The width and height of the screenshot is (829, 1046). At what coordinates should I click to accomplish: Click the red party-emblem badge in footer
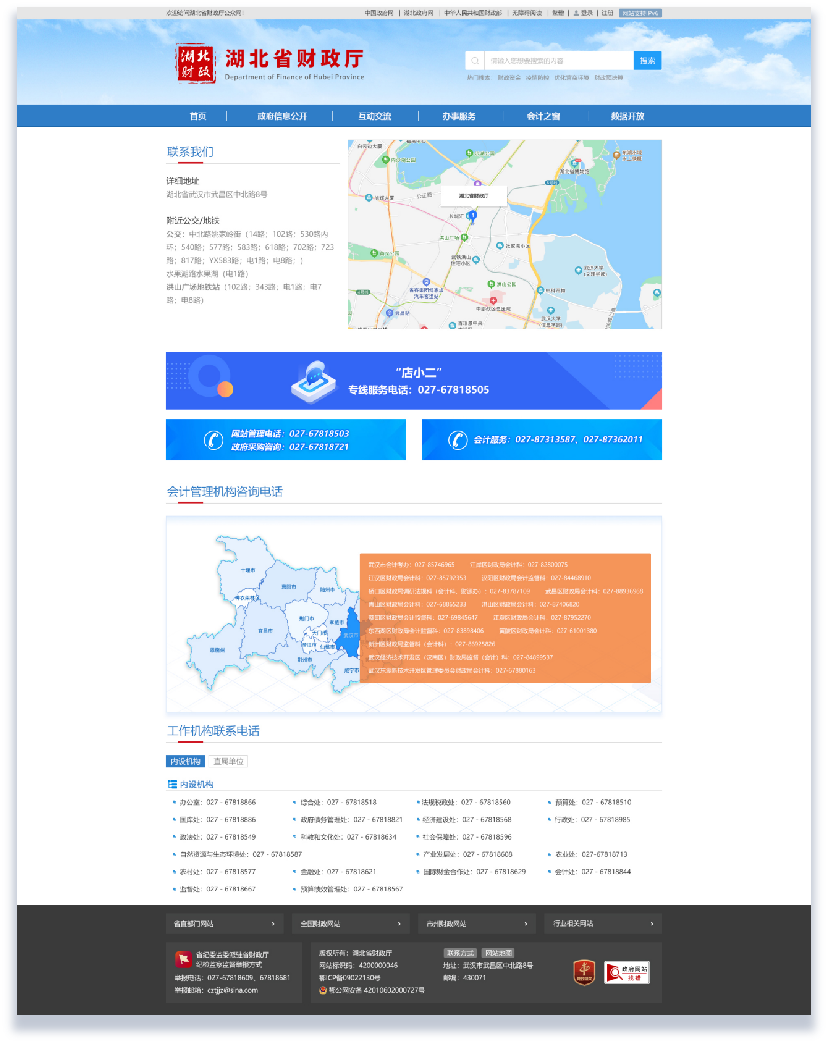pos(584,972)
